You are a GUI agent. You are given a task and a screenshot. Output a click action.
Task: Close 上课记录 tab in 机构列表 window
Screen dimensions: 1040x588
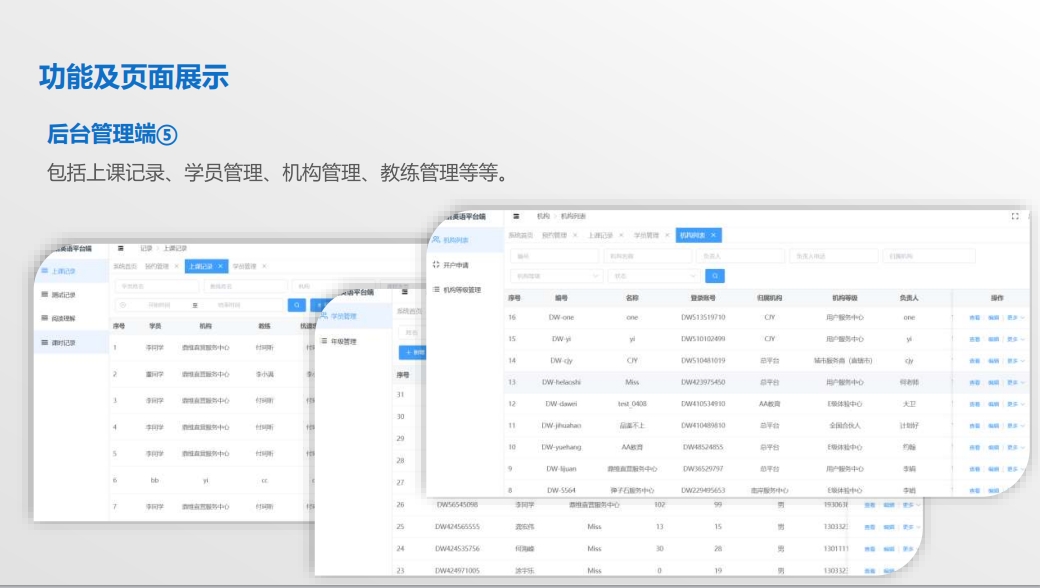click(x=621, y=235)
